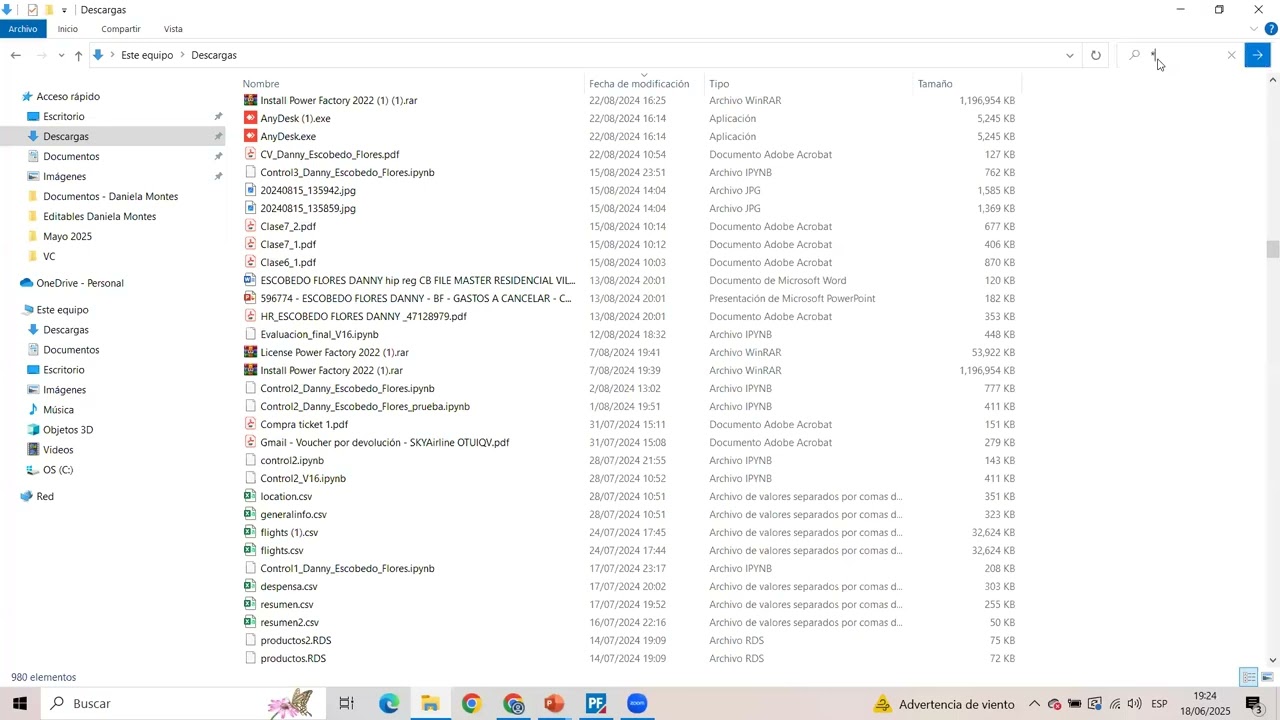This screenshot has width=1280, height=720.
Task: Select productos2.RDS file
Action: coord(295,641)
